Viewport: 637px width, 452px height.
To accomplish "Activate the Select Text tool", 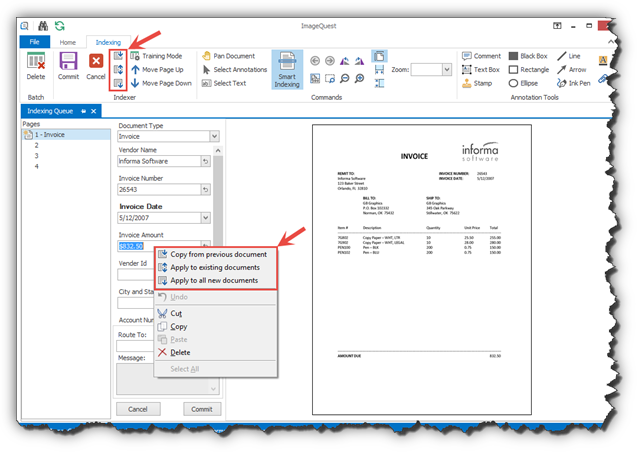I will (224, 83).
